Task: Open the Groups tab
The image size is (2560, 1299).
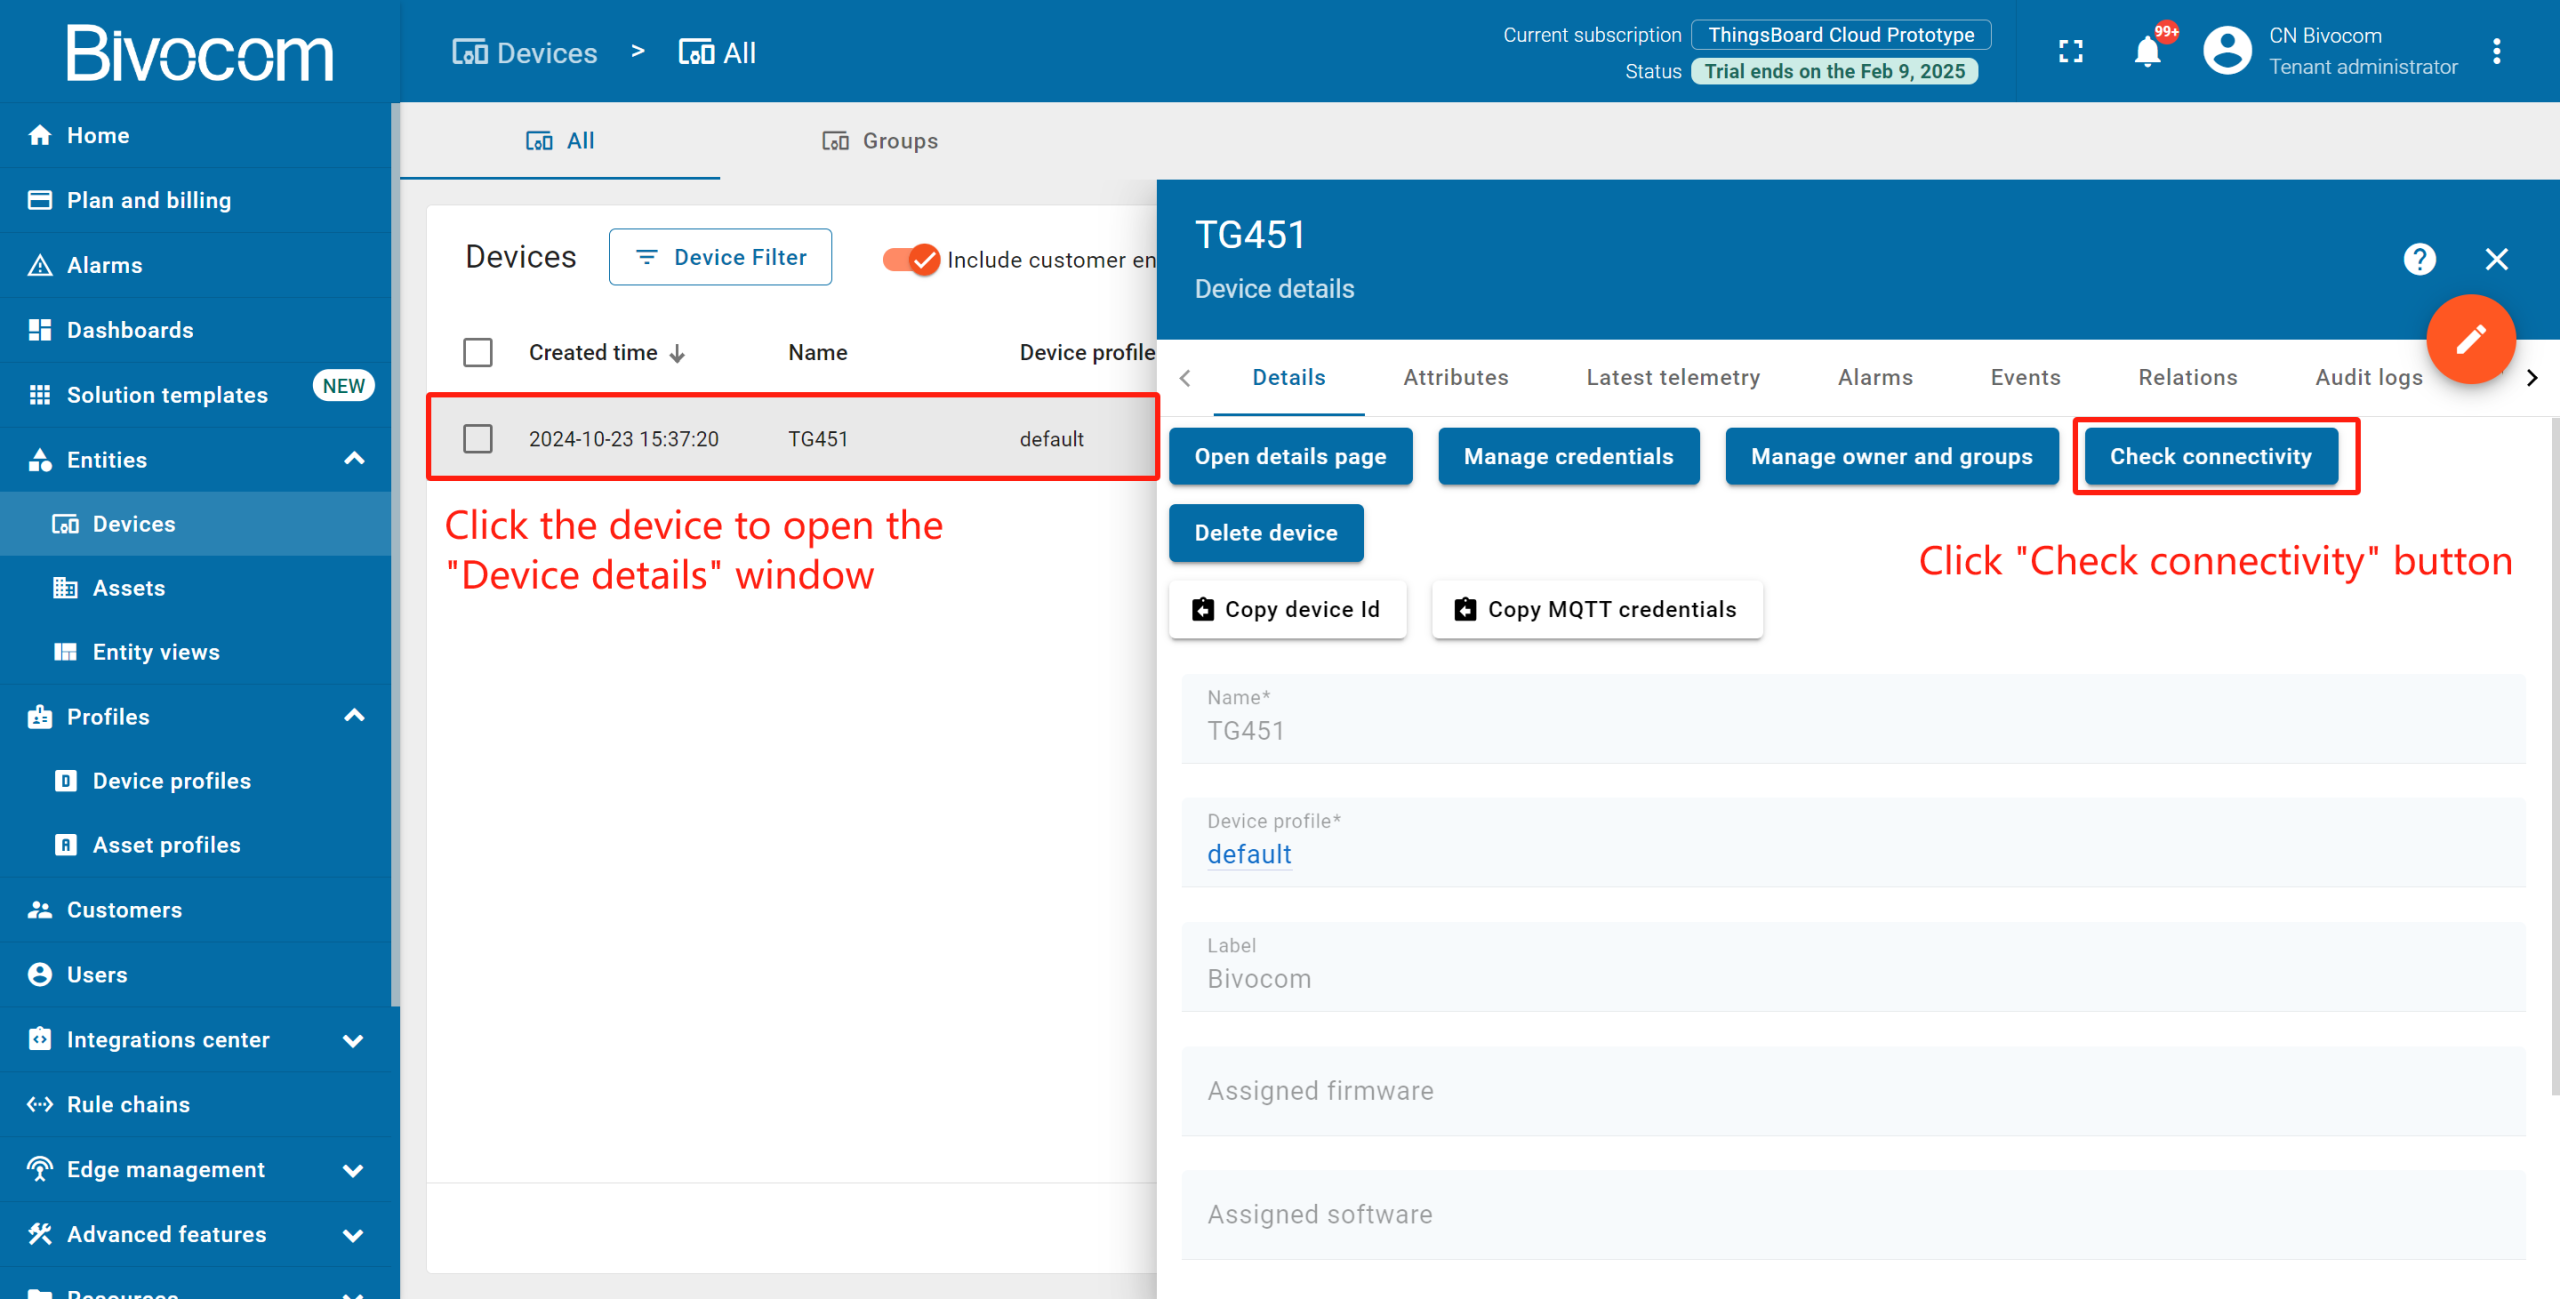Action: pos(880,141)
